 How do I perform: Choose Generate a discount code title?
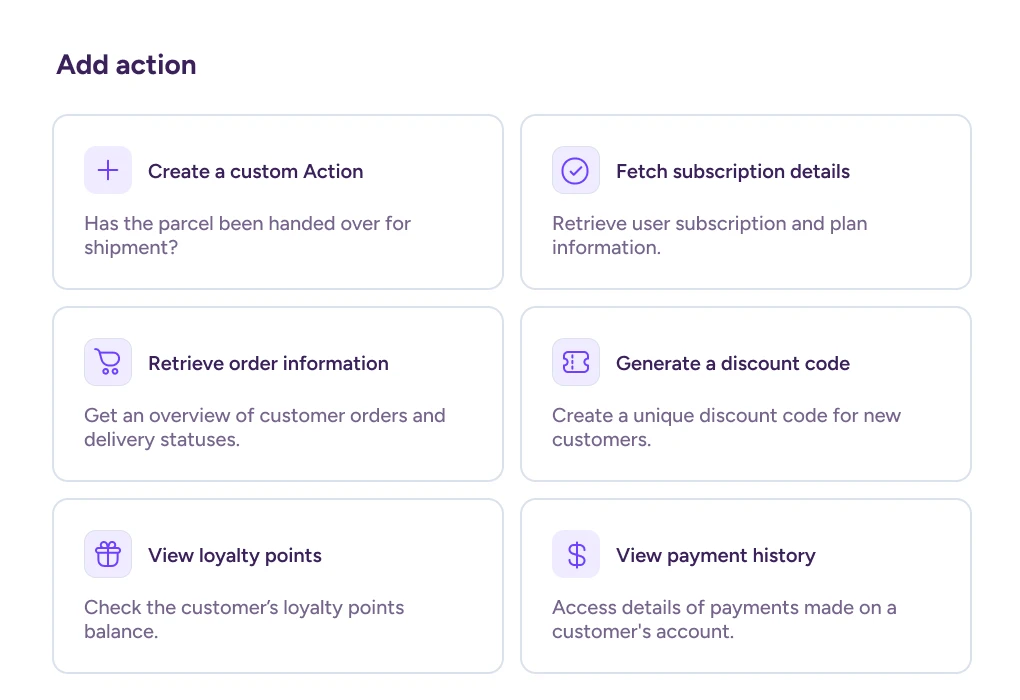733,363
